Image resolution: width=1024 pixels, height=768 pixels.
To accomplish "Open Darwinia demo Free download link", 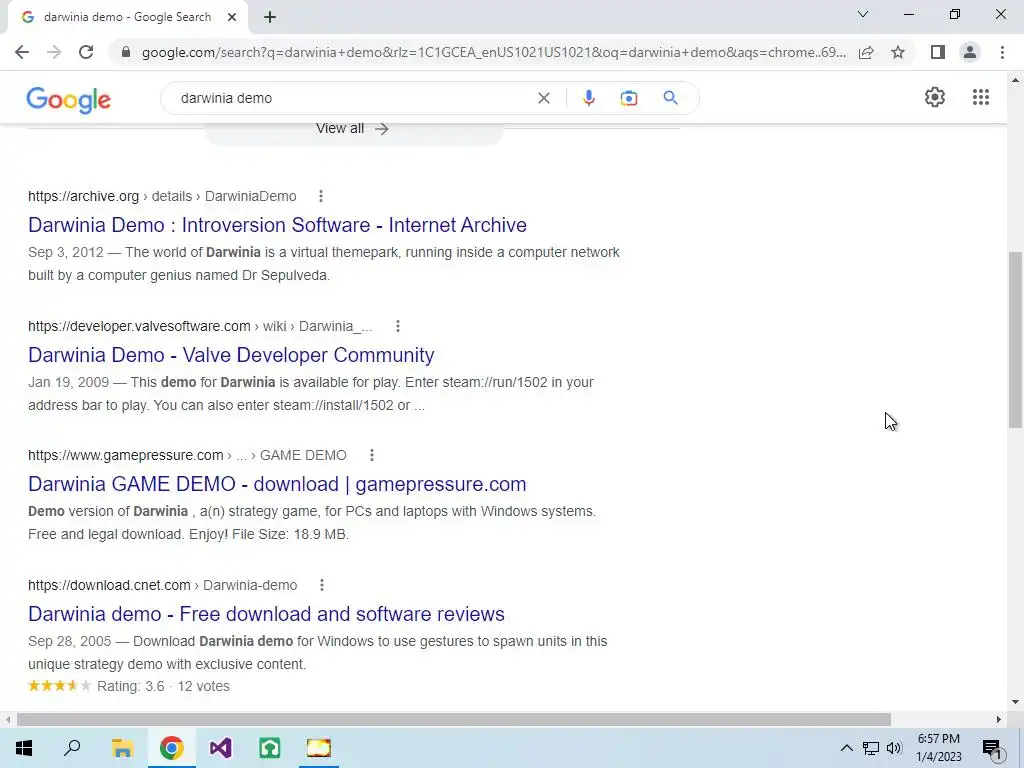I will (266, 614).
